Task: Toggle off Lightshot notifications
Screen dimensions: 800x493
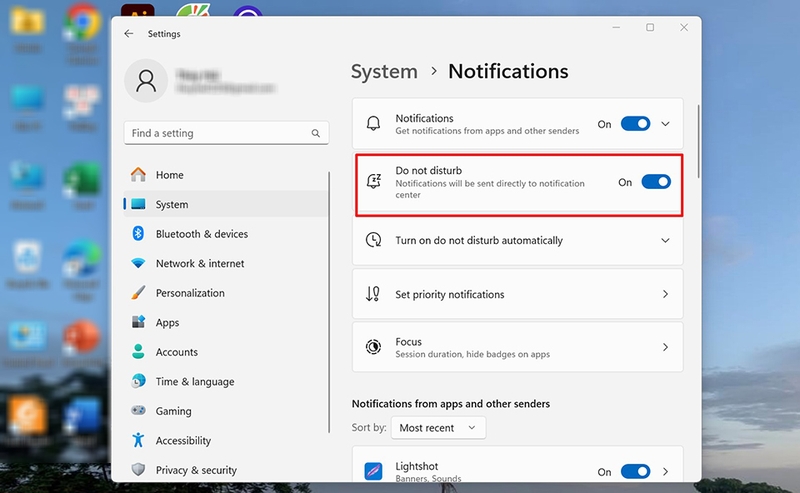Action: (635, 472)
